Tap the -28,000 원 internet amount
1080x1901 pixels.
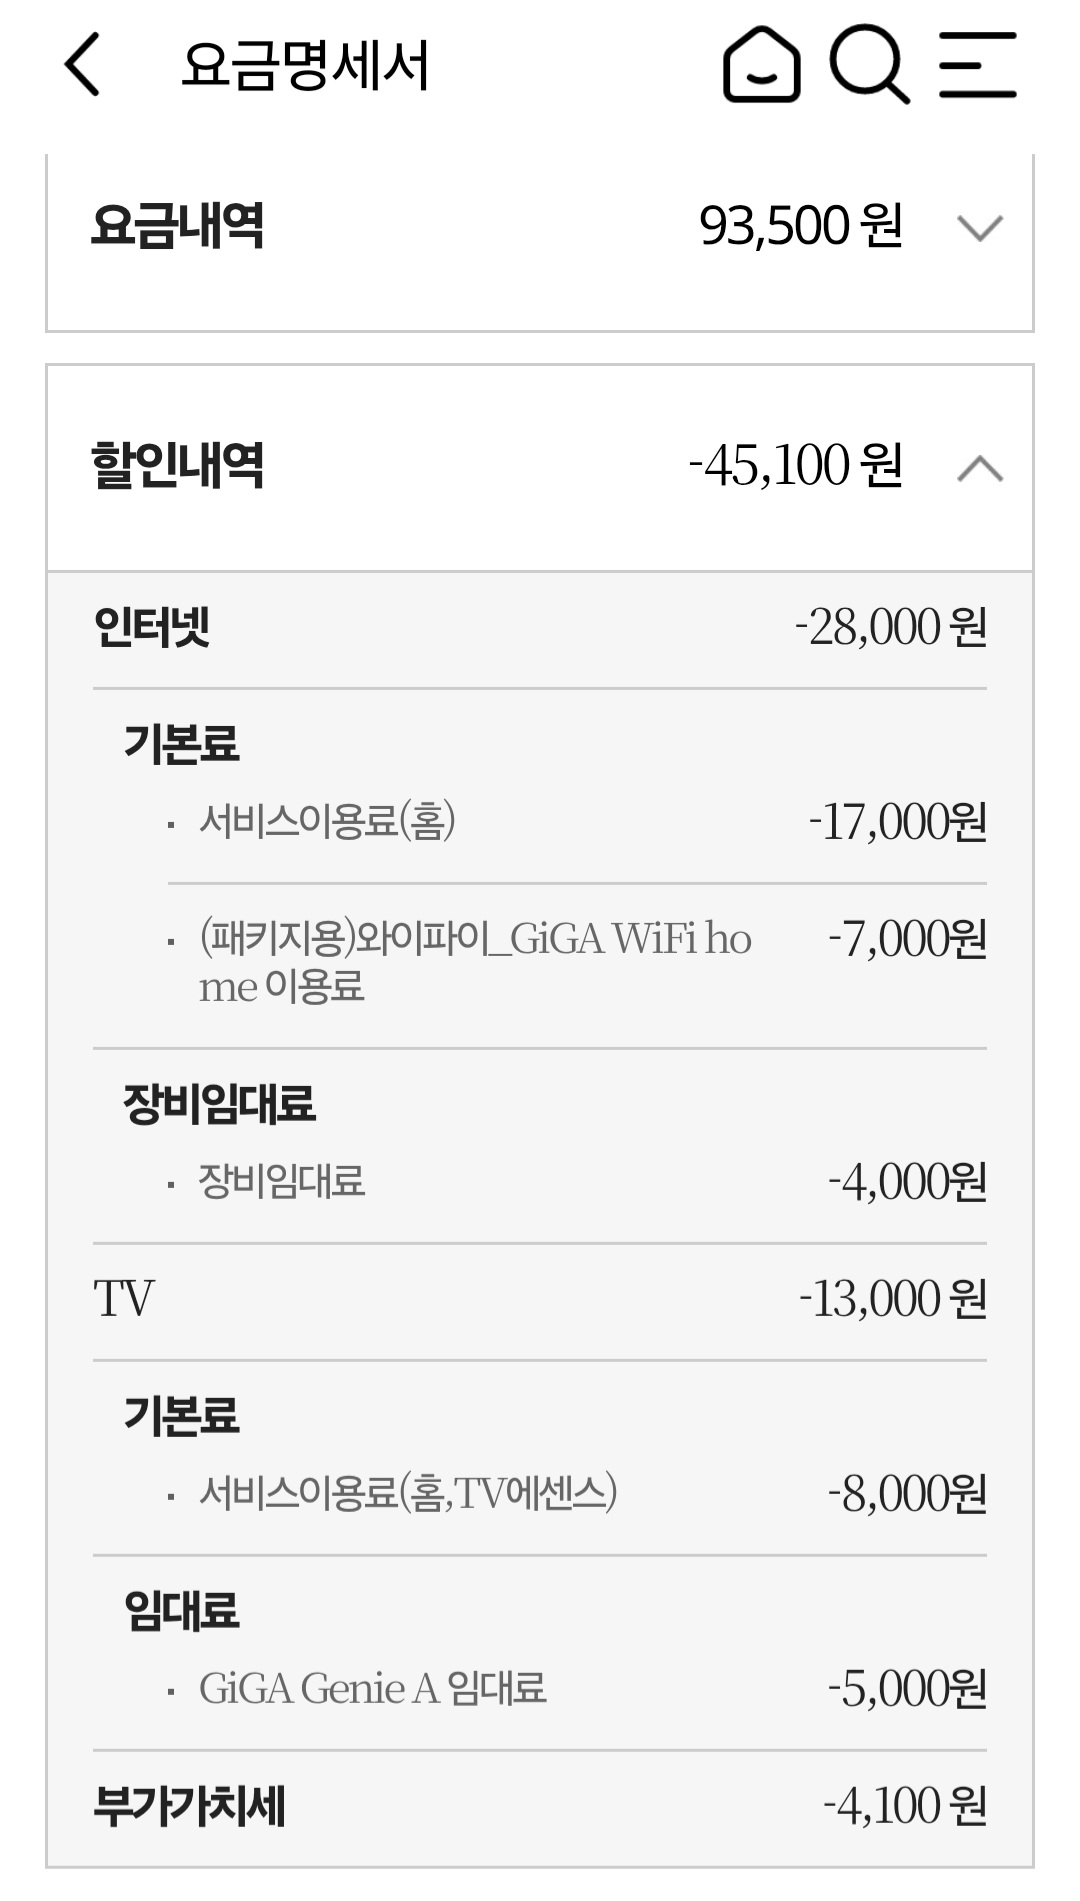coord(891,628)
